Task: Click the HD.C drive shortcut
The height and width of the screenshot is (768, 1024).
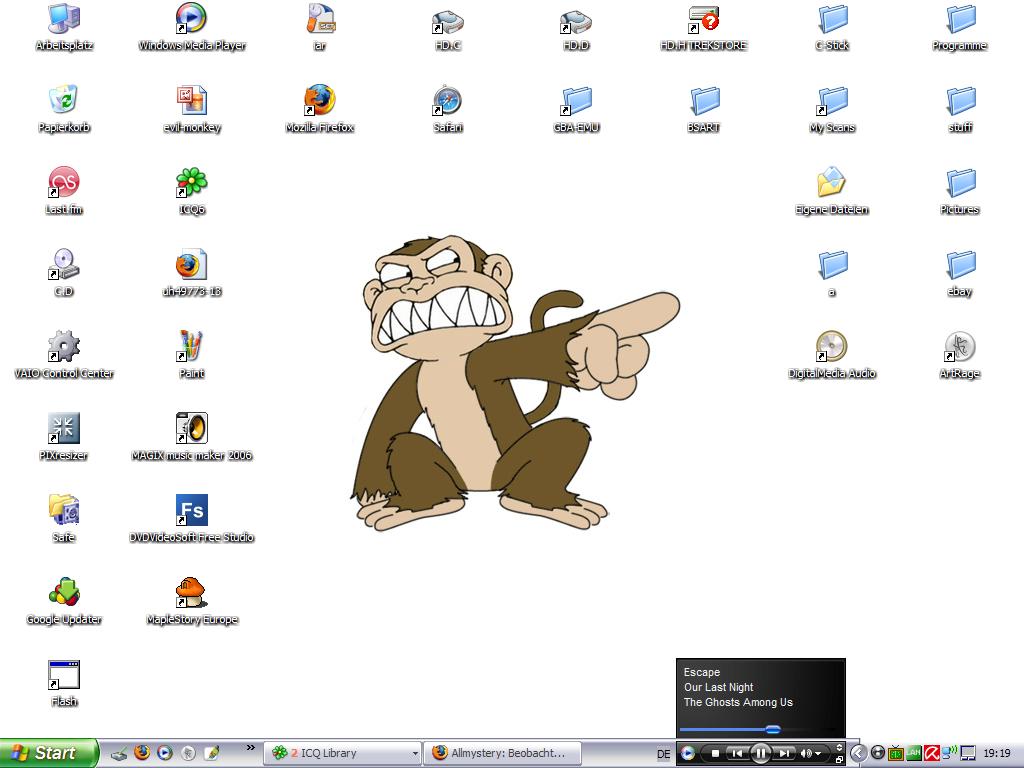Action: point(447,29)
